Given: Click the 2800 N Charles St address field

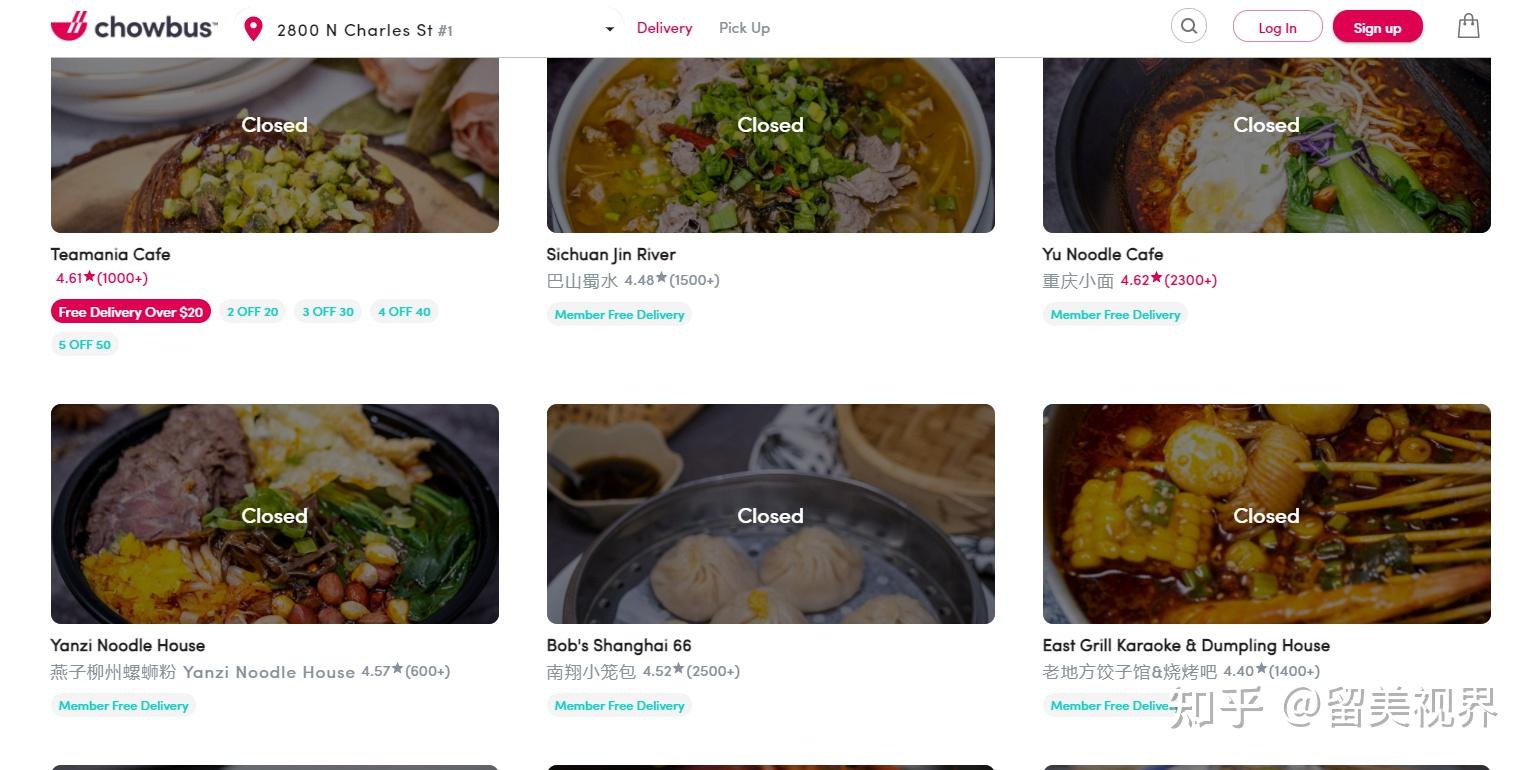Looking at the screenshot, I should tap(365, 30).
